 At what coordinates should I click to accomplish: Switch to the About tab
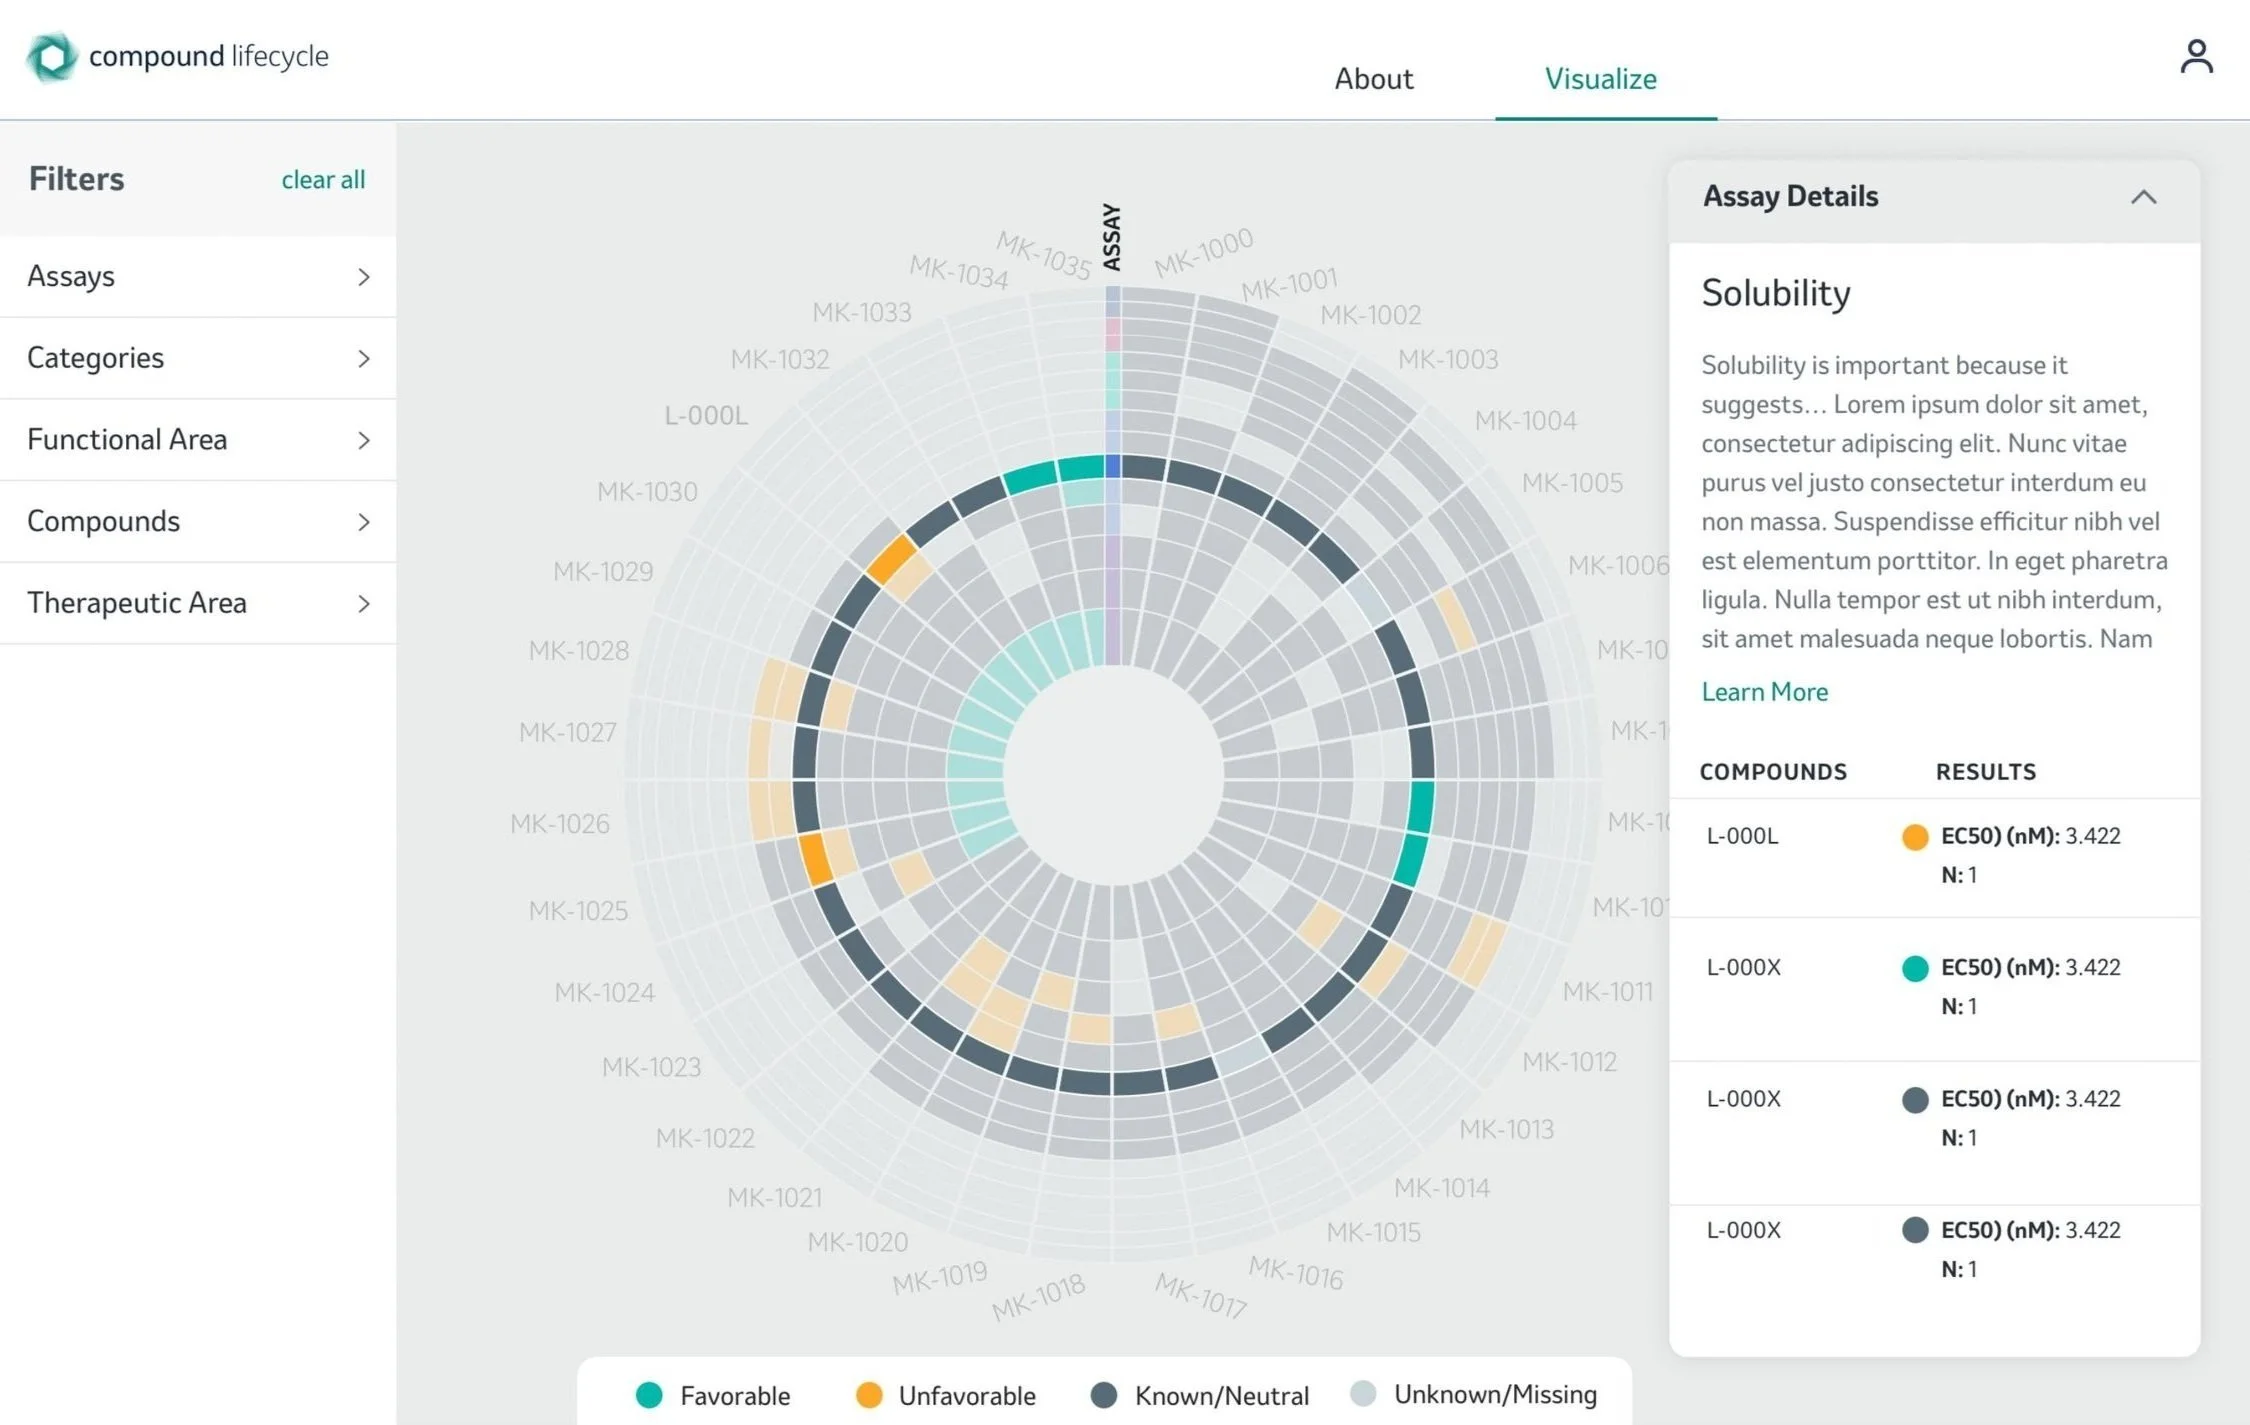1373,79
